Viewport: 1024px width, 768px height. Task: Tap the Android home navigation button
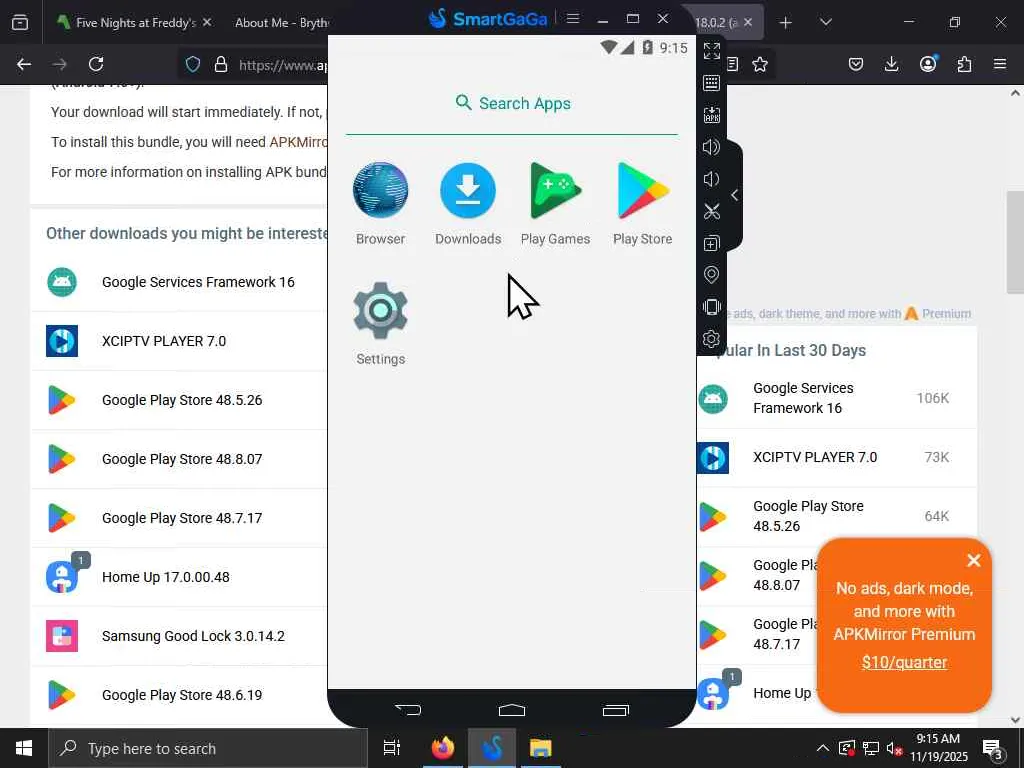512,709
